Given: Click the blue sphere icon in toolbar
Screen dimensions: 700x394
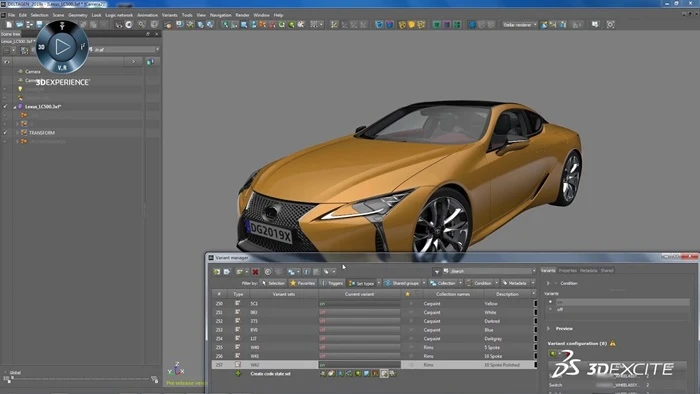Looking at the screenshot, I should [472, 25].
